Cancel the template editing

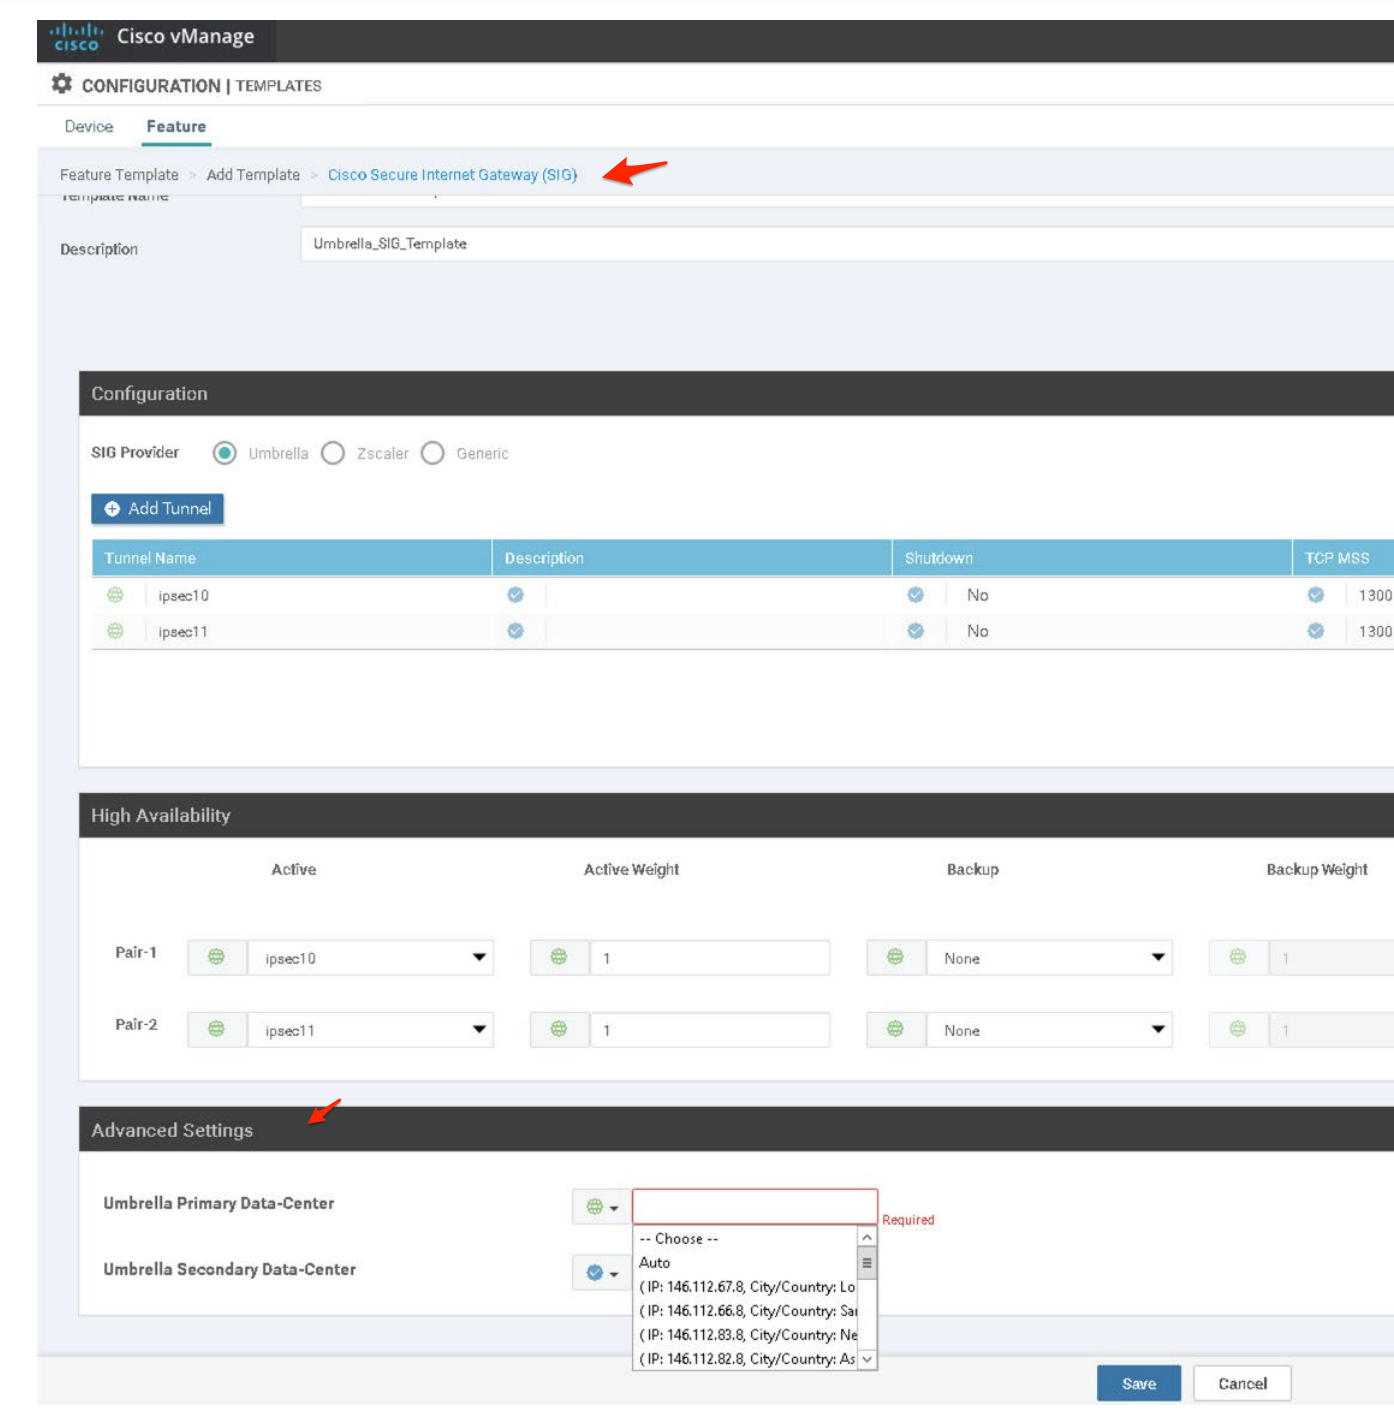click(1242, 1384)
